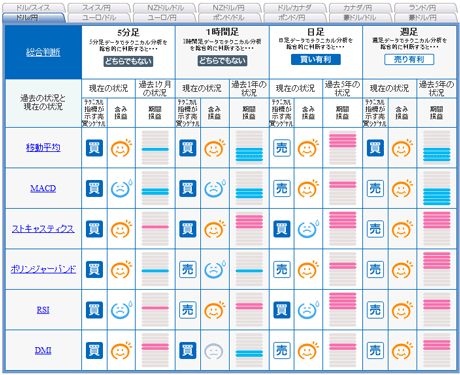Click the 移動平均 buy signal icon under 5分足
The image size is (460, 375).
coord(94,148)
